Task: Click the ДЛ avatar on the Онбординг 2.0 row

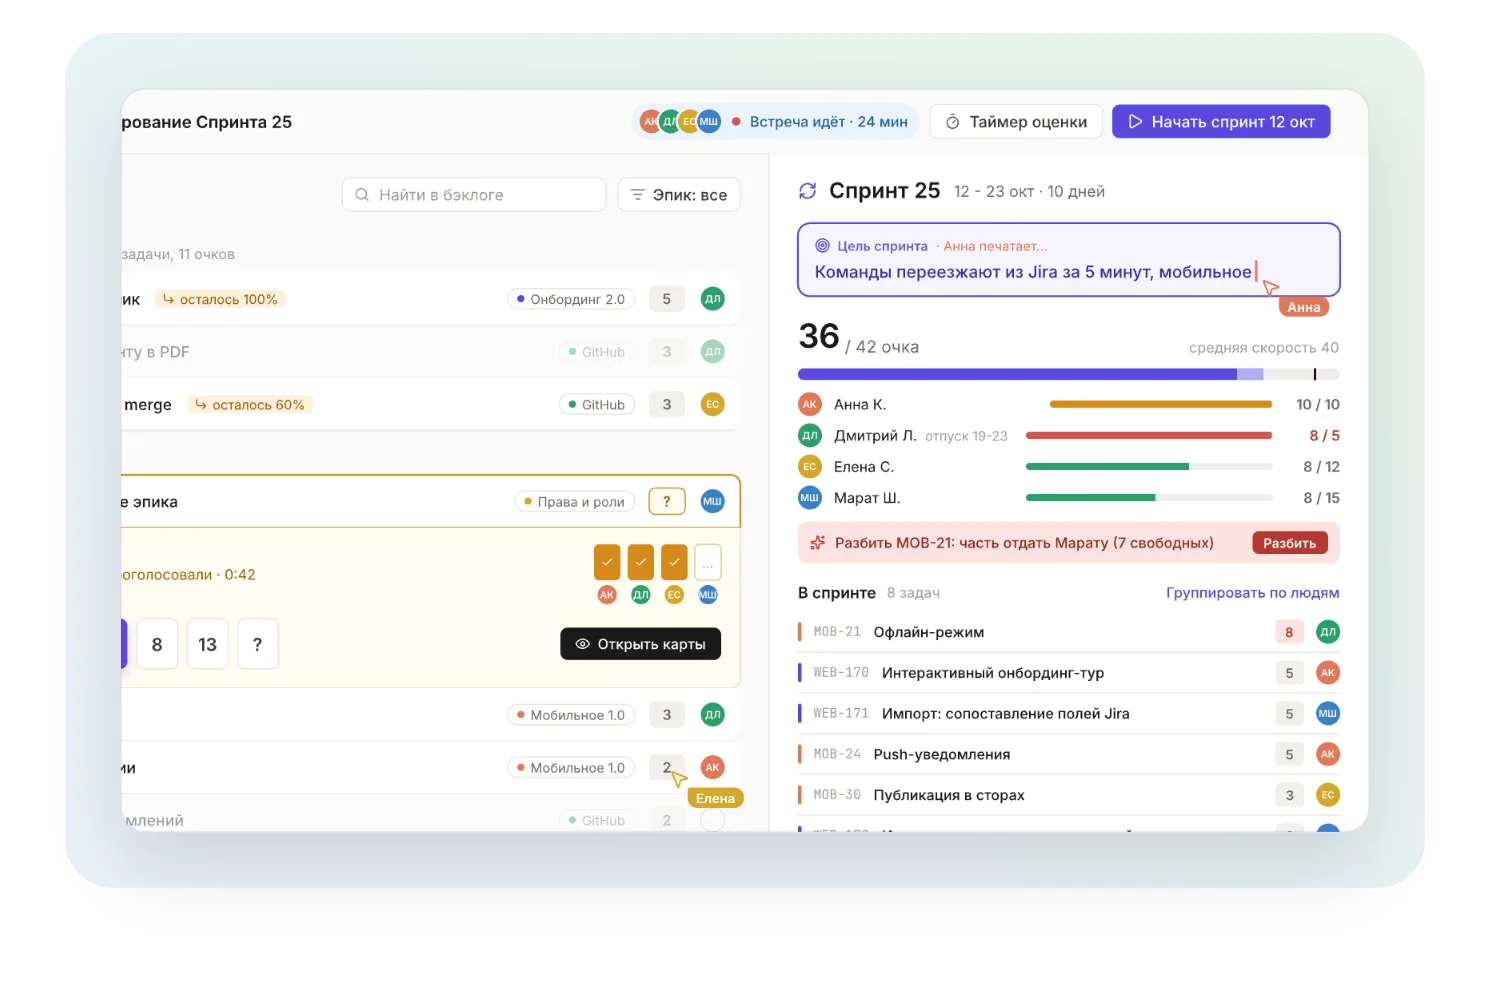Action: tap(712, 299)
